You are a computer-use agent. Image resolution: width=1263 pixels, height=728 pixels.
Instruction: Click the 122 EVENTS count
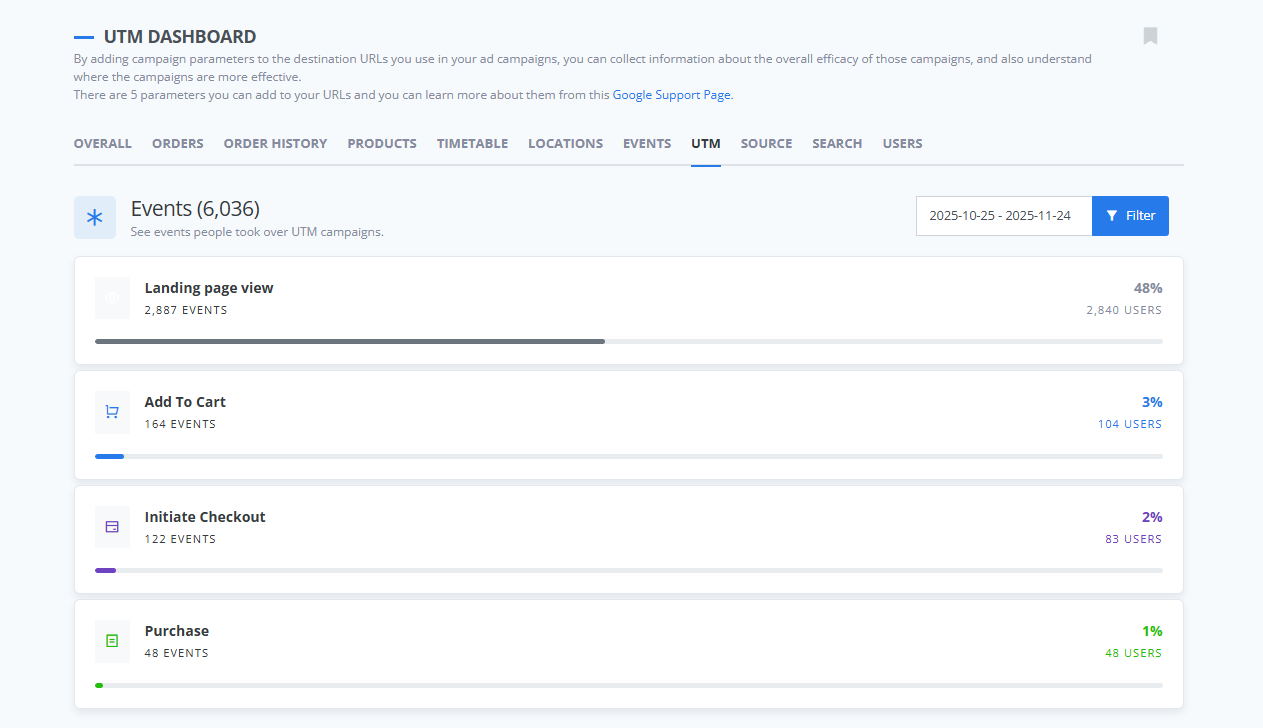tap(180, 539)
